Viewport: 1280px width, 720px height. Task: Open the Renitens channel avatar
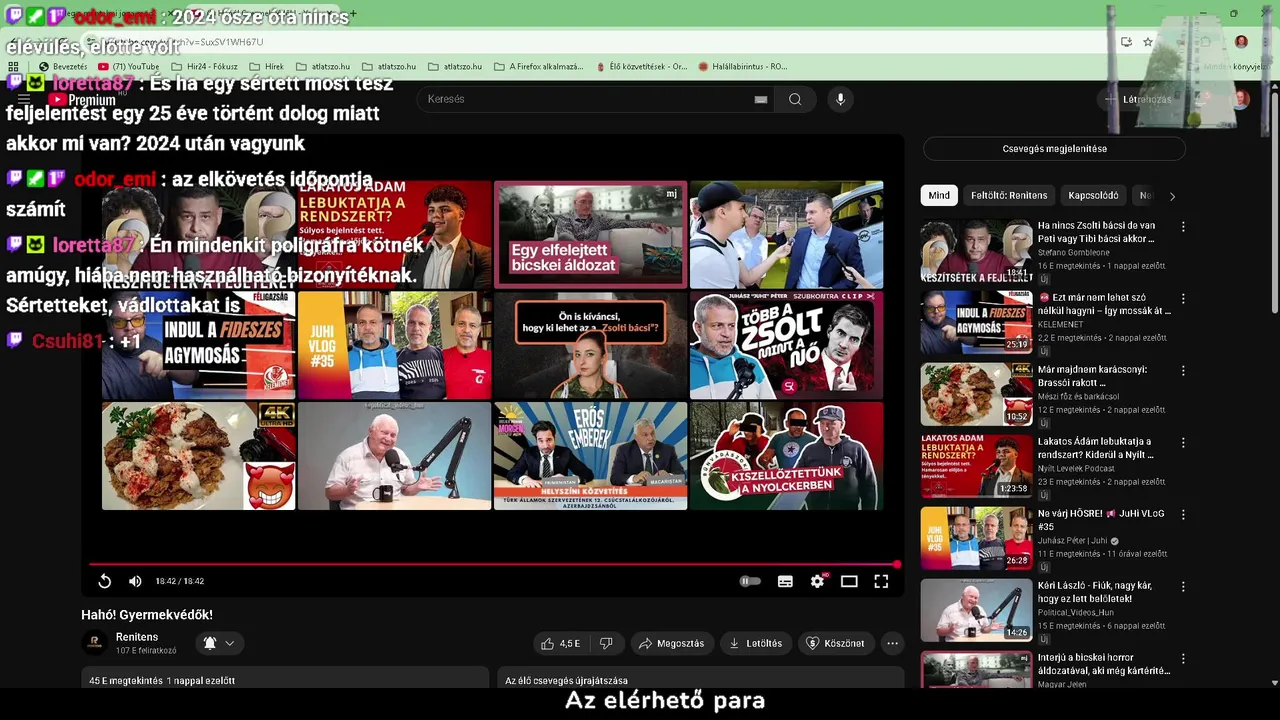94,643
